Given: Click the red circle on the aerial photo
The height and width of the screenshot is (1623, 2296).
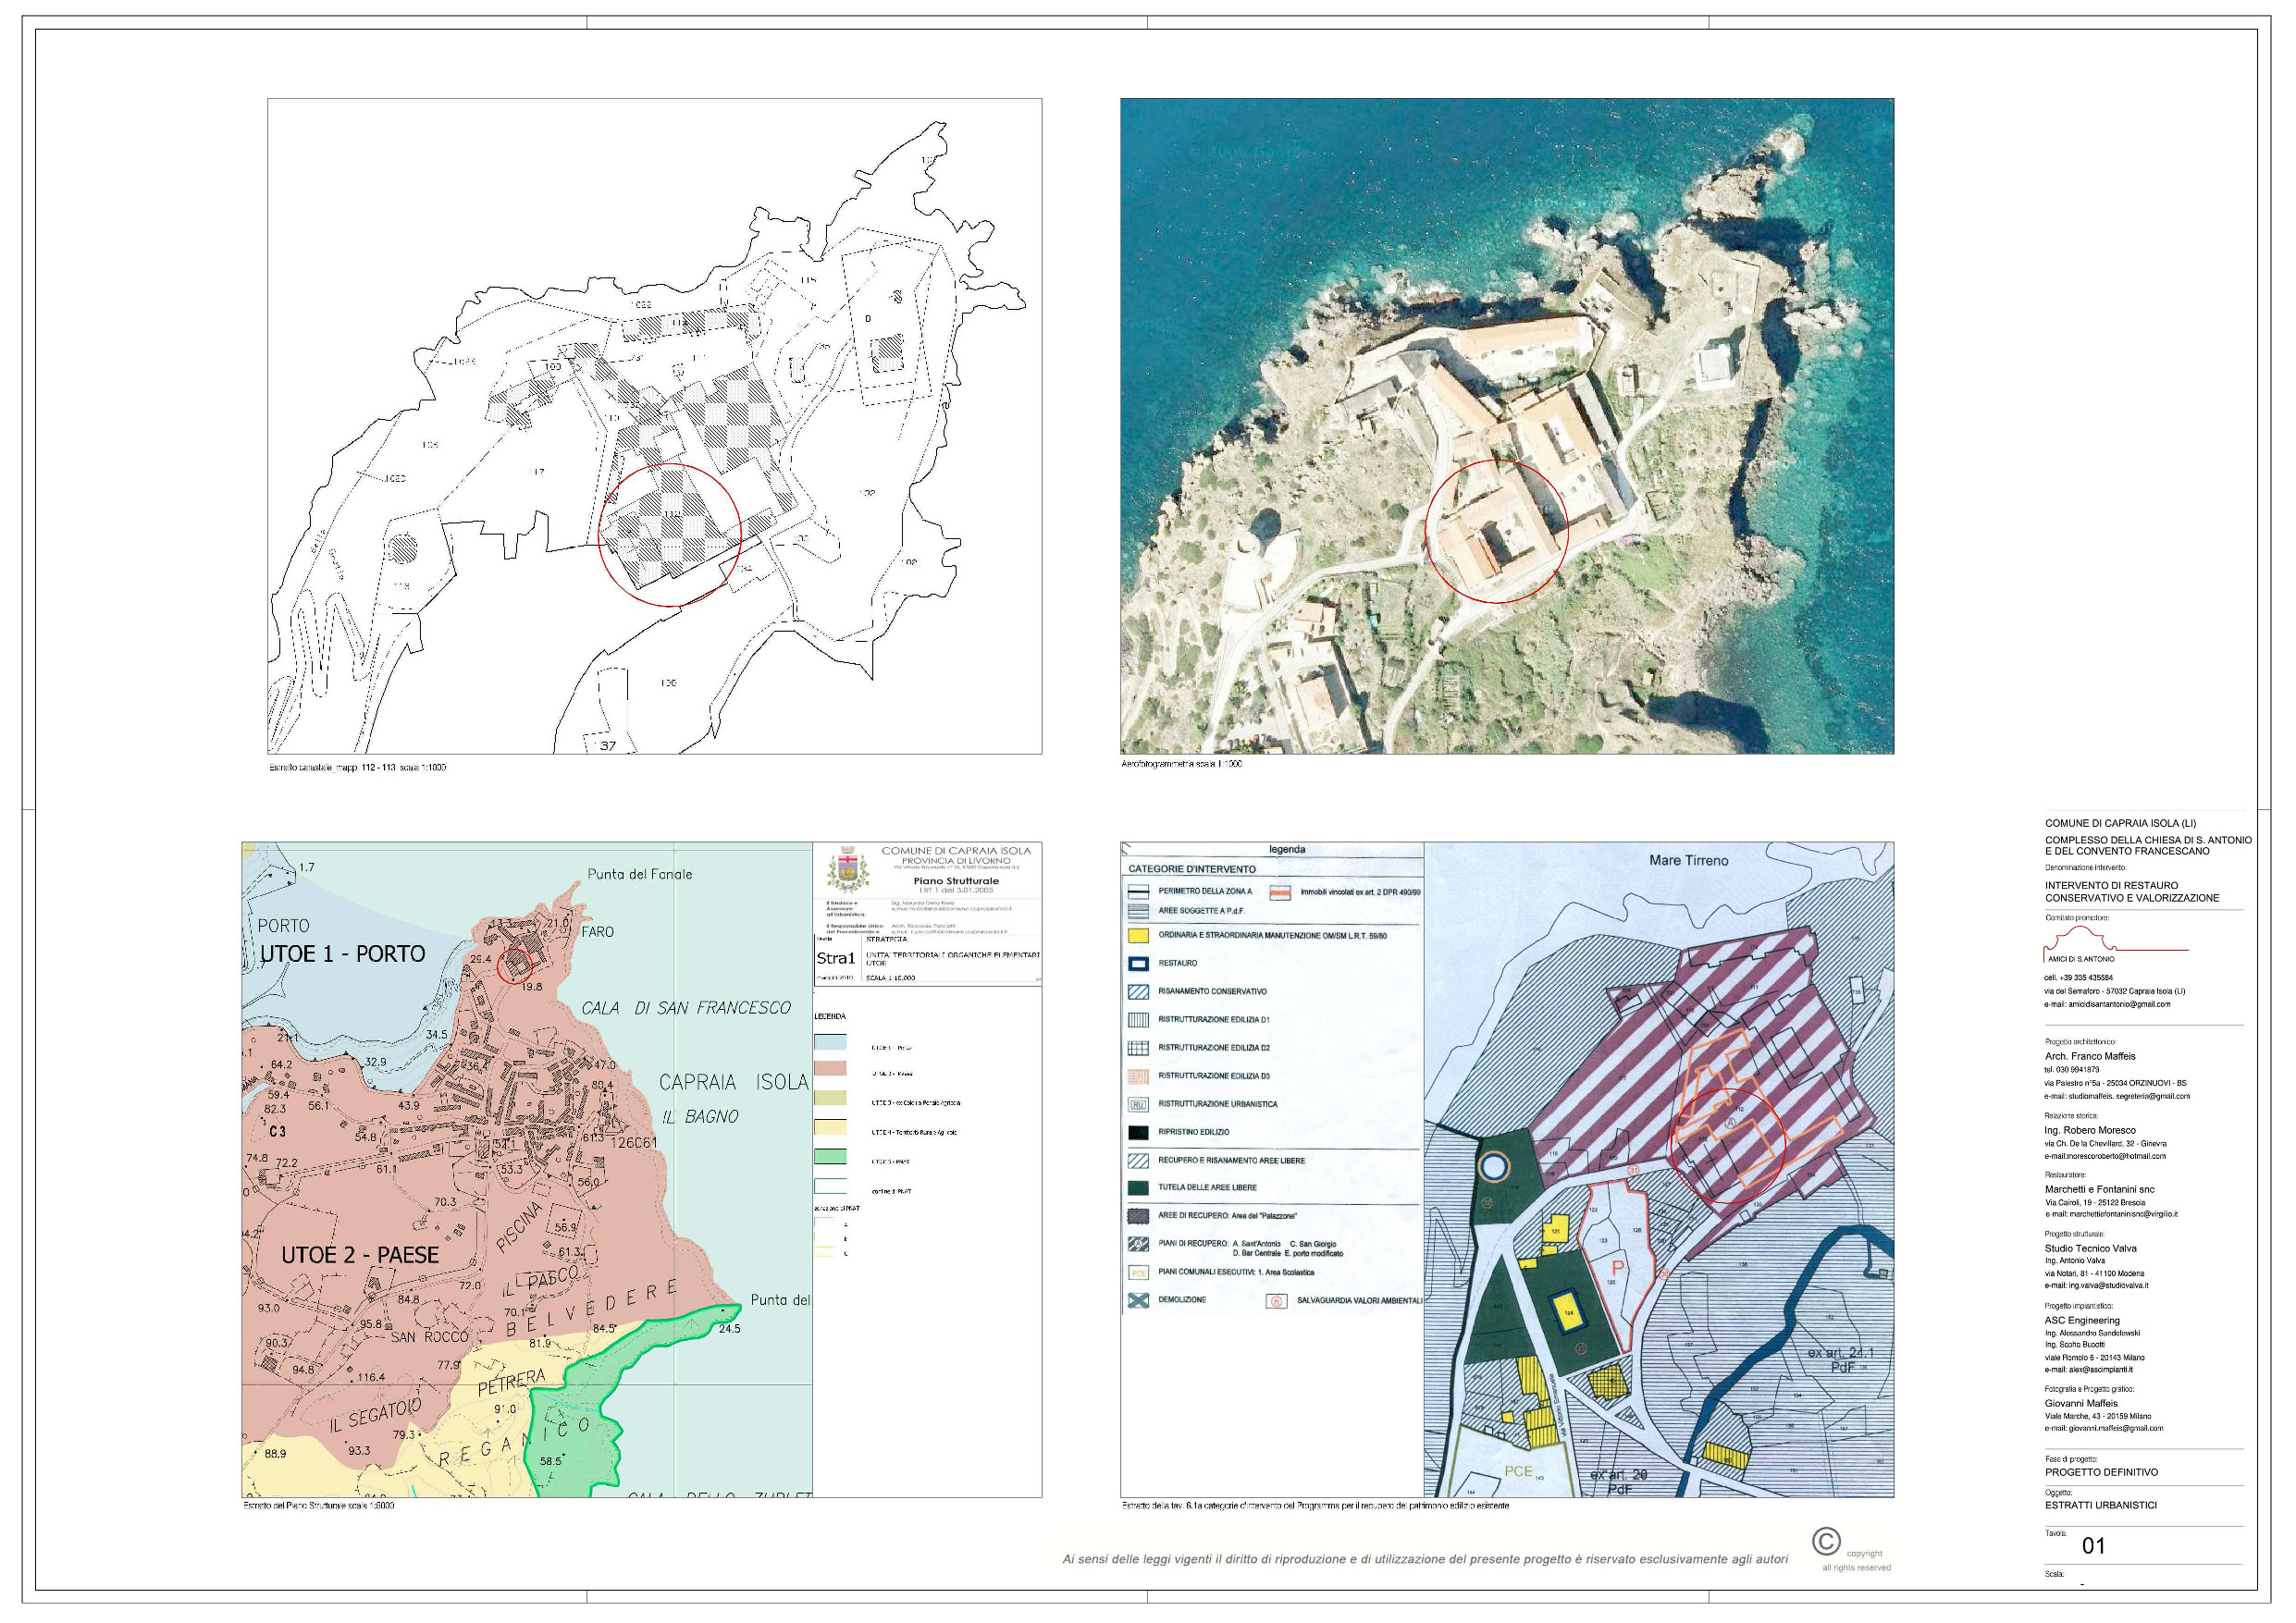Looking at the screenshot, I should point(1496,531).
